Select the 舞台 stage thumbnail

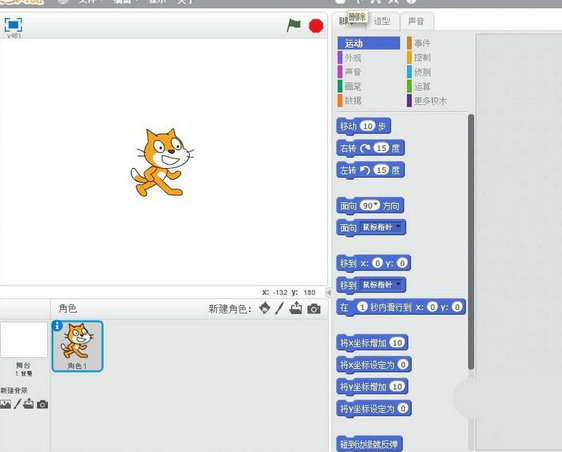tap(24, 339)
